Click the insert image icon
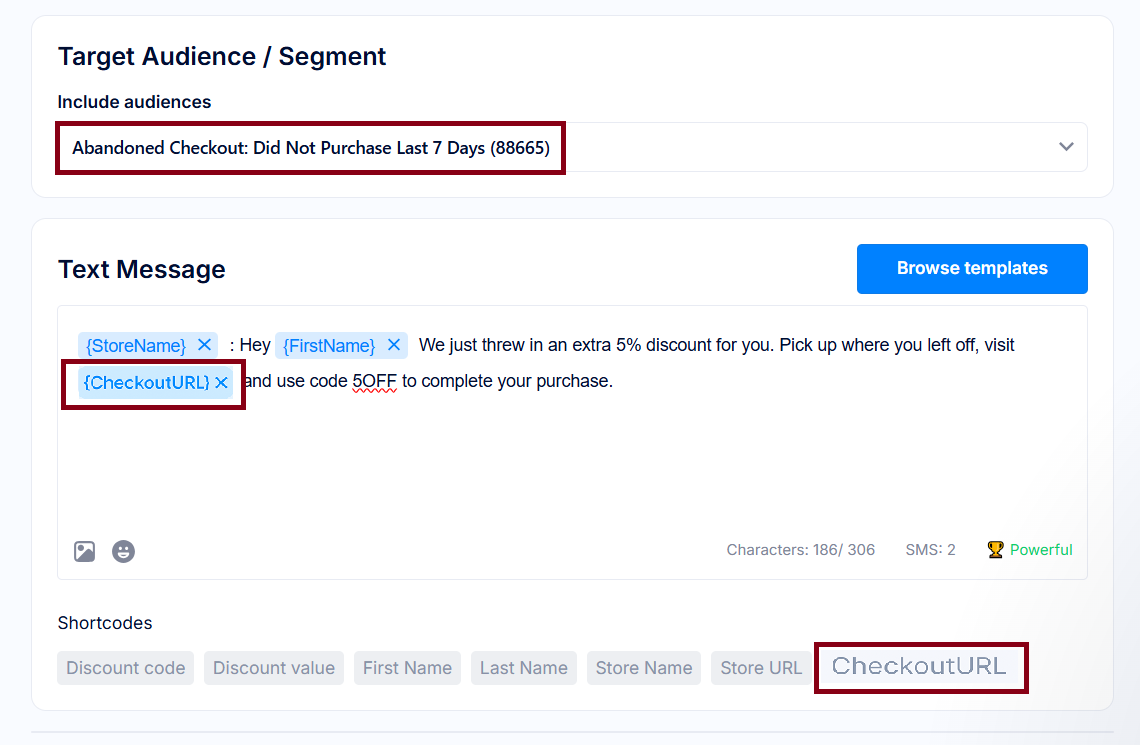Viewport: 1140px width, 745px height. pyautogui.click(x=84, y=552)
